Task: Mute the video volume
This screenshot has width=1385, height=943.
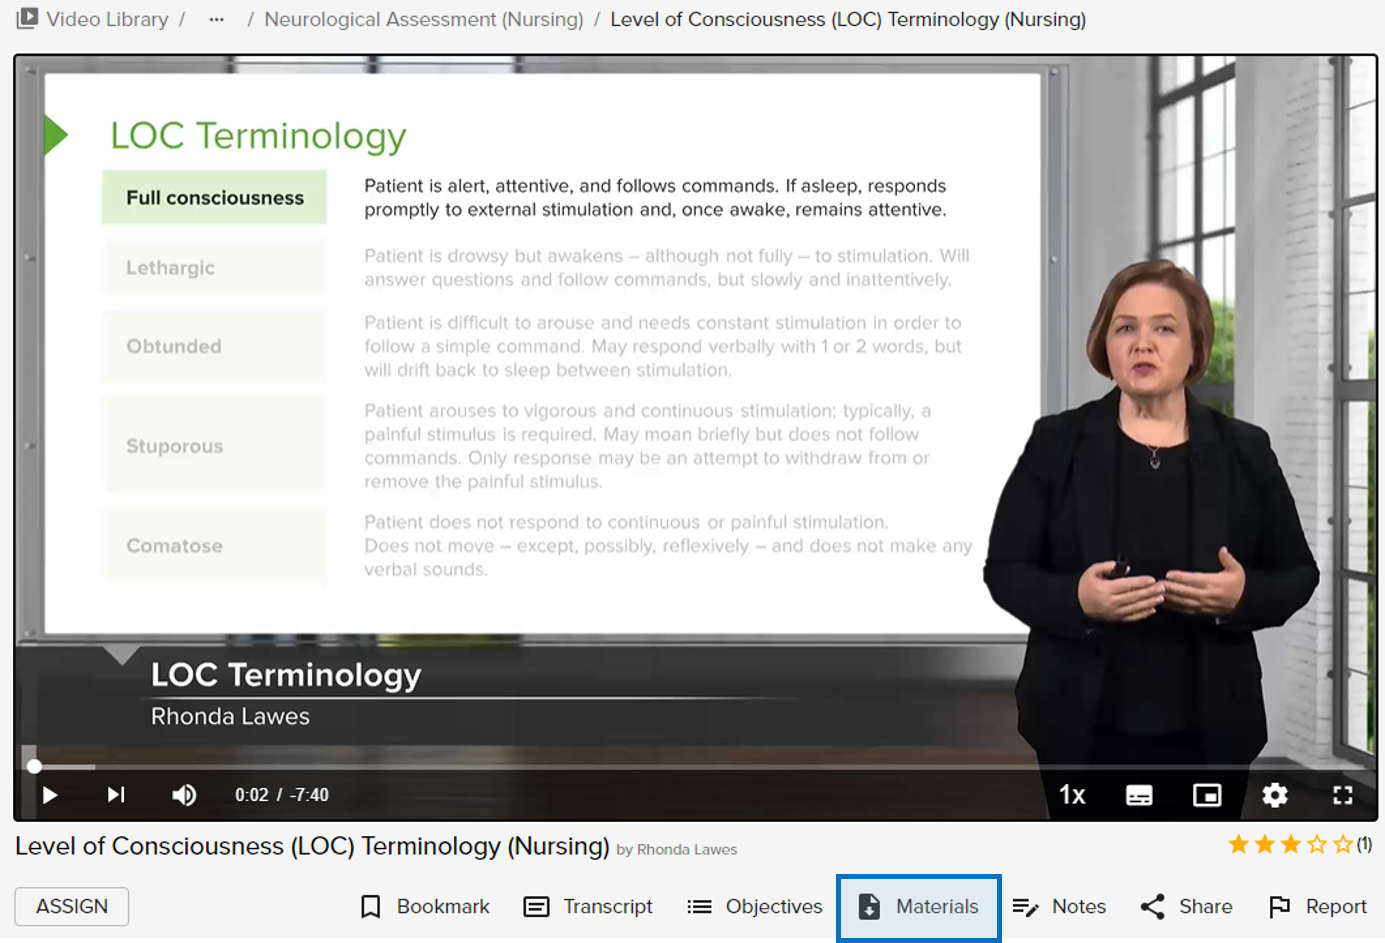Action: pos(184,795)
